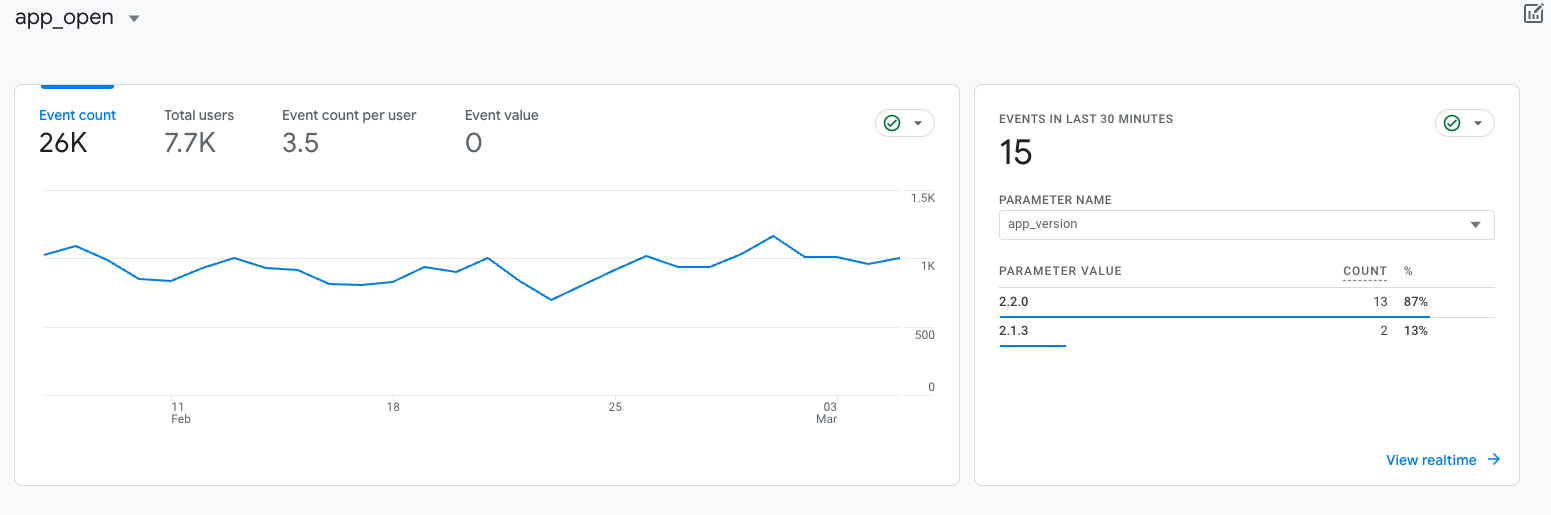Click the 2.2.0 parameter value row
Screen dimensions: 1551x515
[1246, 302]
